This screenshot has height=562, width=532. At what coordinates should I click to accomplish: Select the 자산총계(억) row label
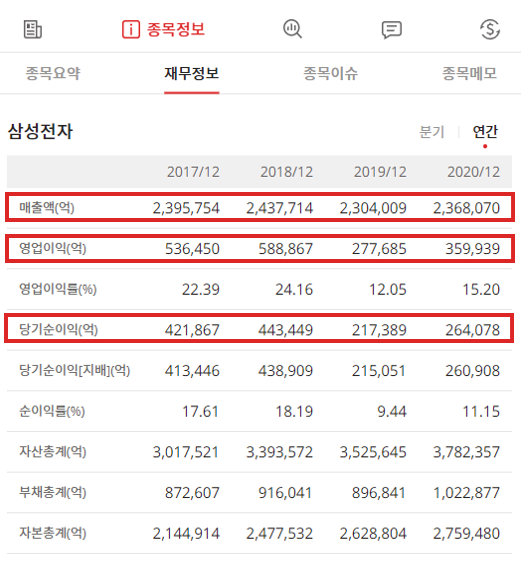53,452
